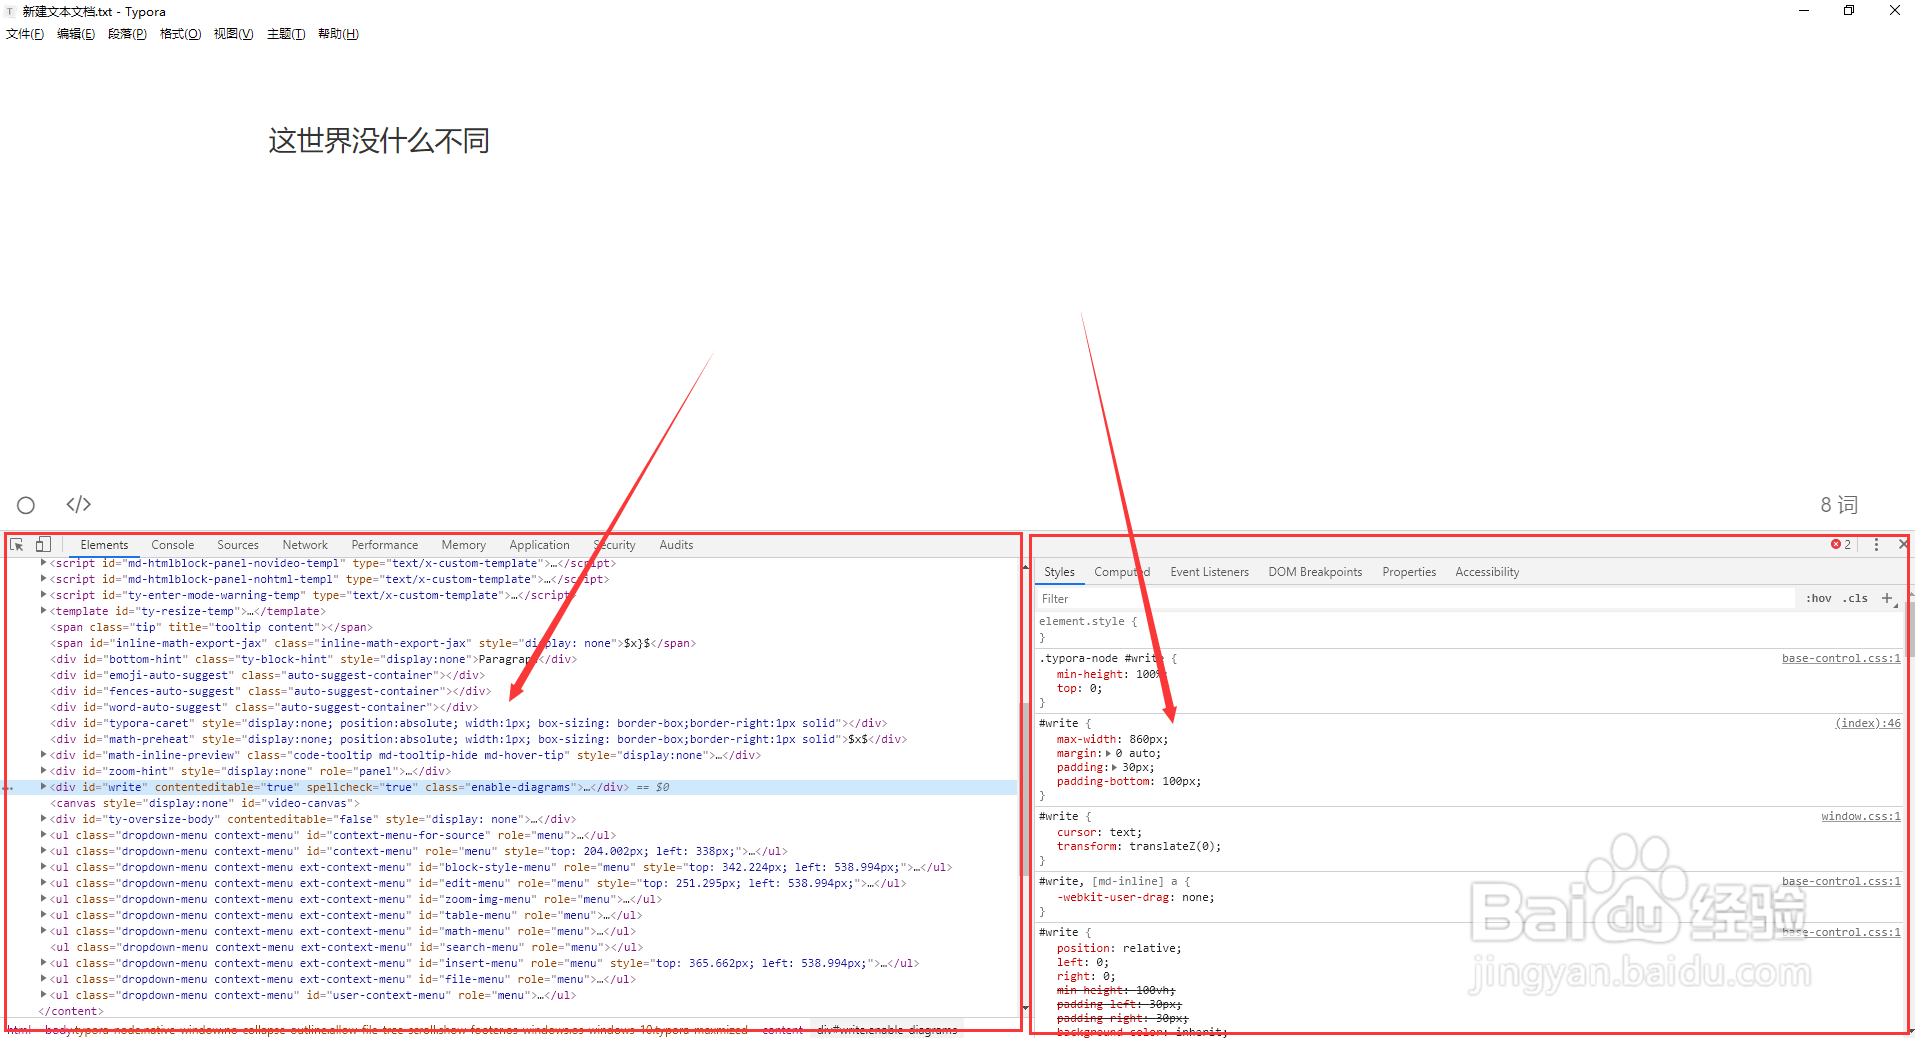Image resolution: width=1915 pixels, height=1038 pixels.
Task: Toggle the device toolbar icon
Action: coord(43,545)
